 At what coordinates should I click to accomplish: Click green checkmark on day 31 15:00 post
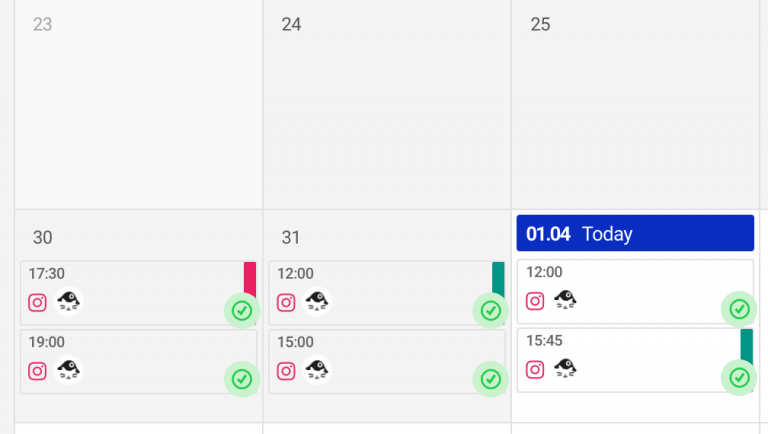[x=490, y=379]
